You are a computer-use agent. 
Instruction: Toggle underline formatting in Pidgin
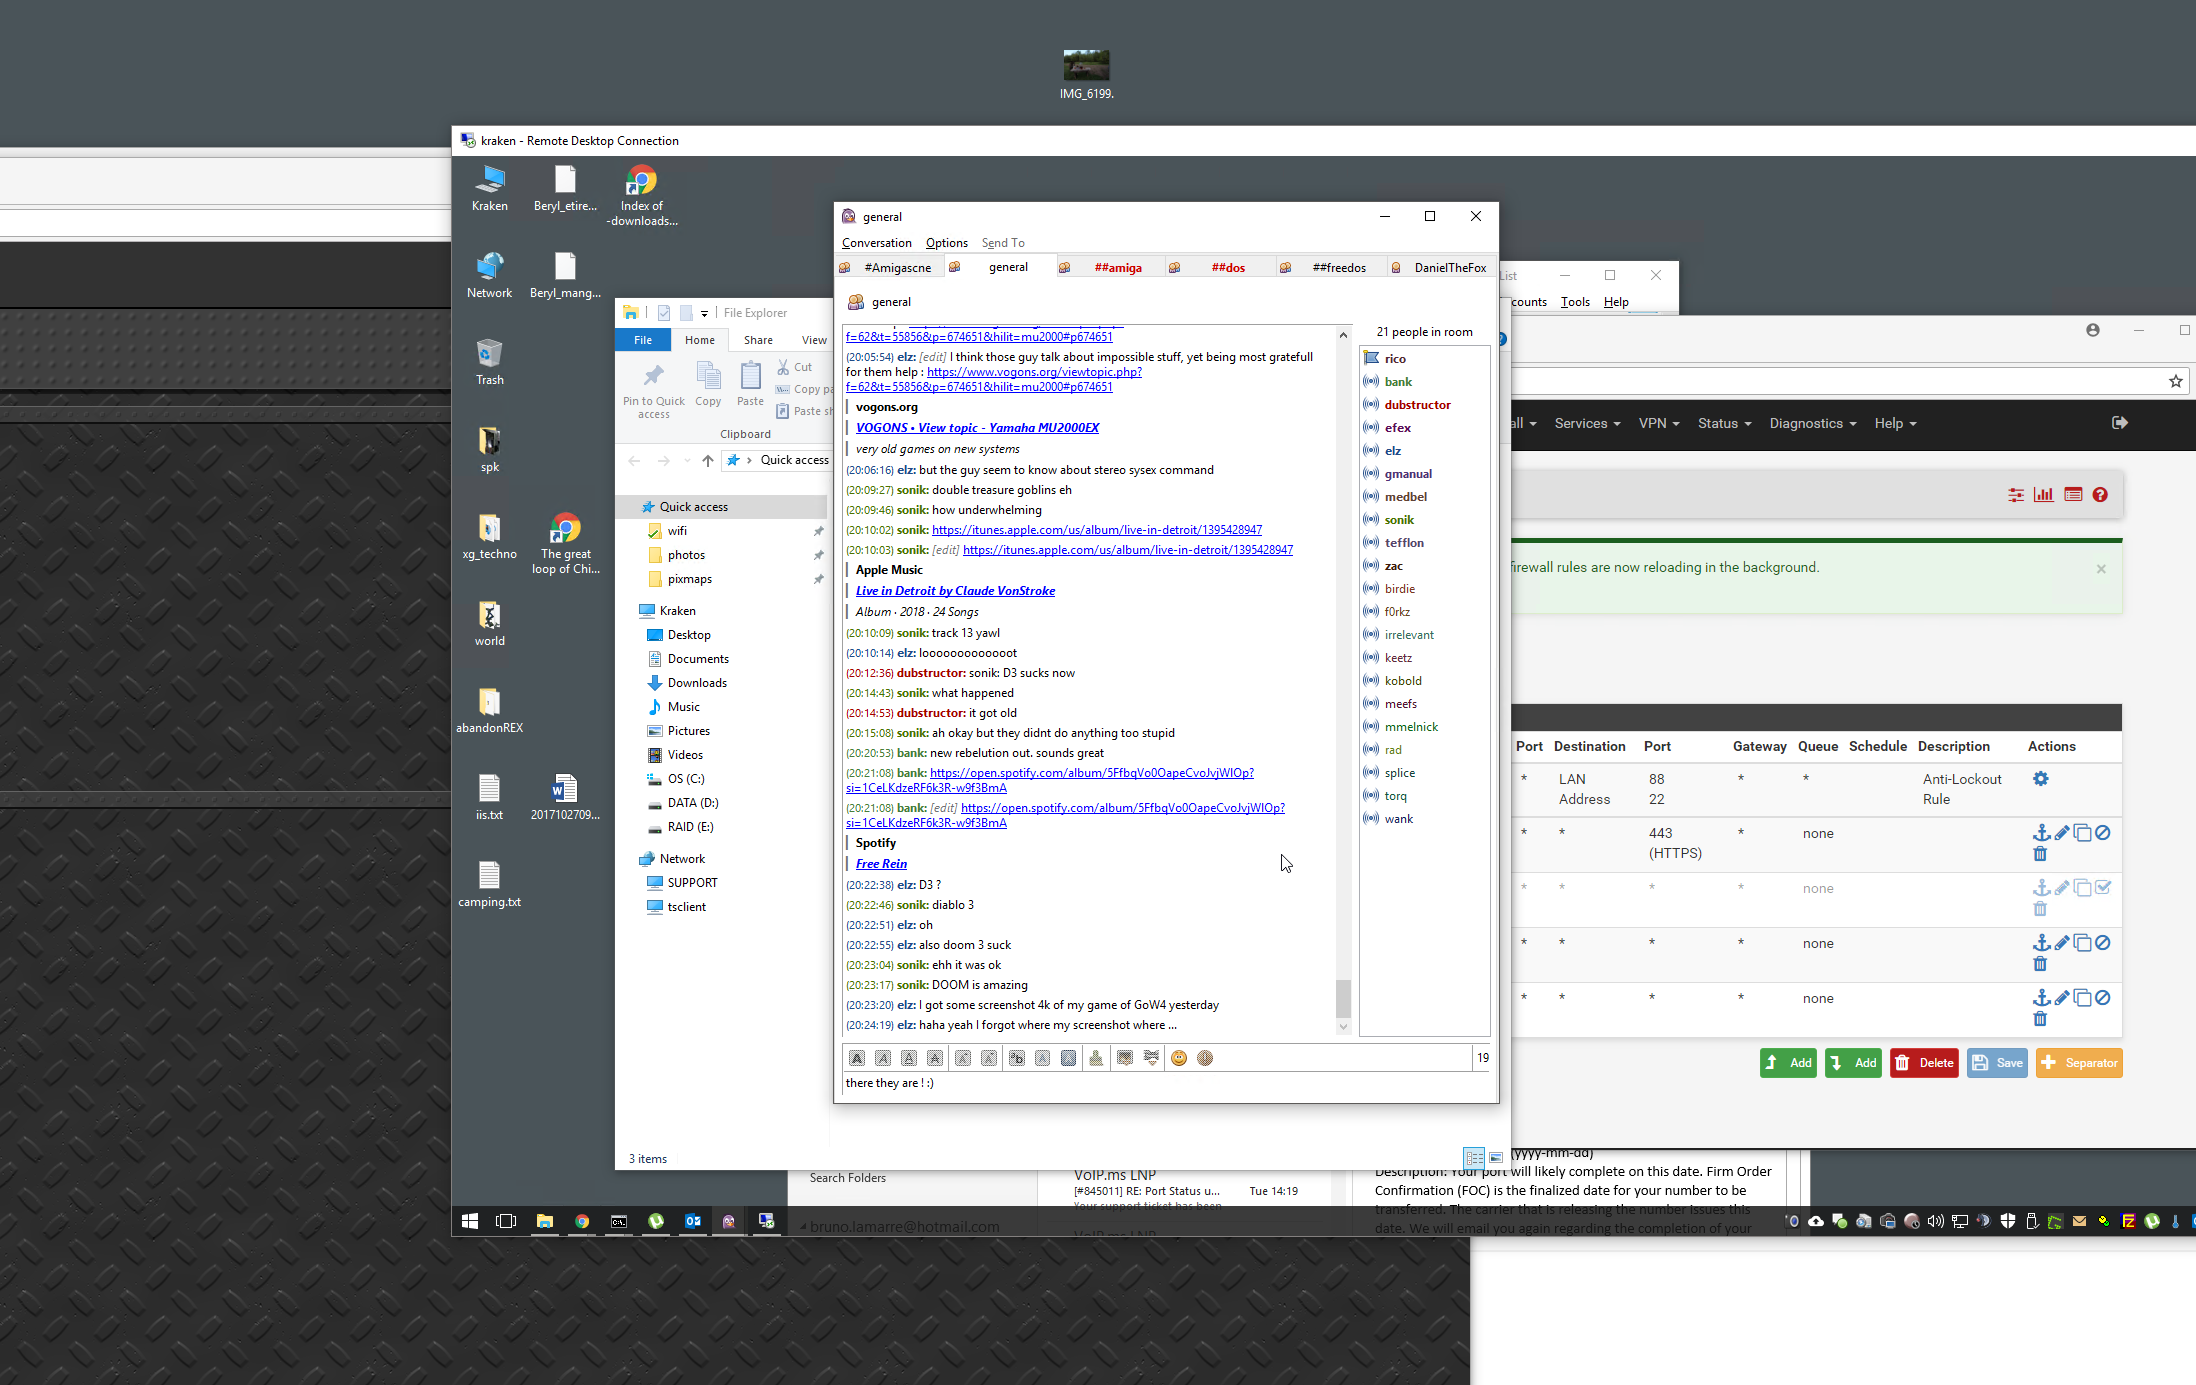(x=909, y=1058)
